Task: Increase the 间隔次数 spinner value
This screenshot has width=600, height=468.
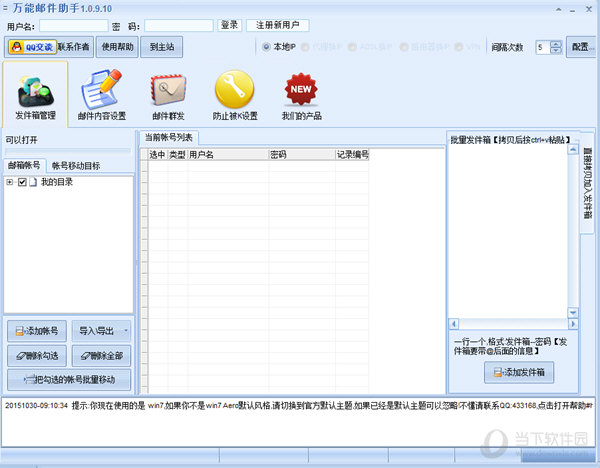Action: [x=555, y=44]
